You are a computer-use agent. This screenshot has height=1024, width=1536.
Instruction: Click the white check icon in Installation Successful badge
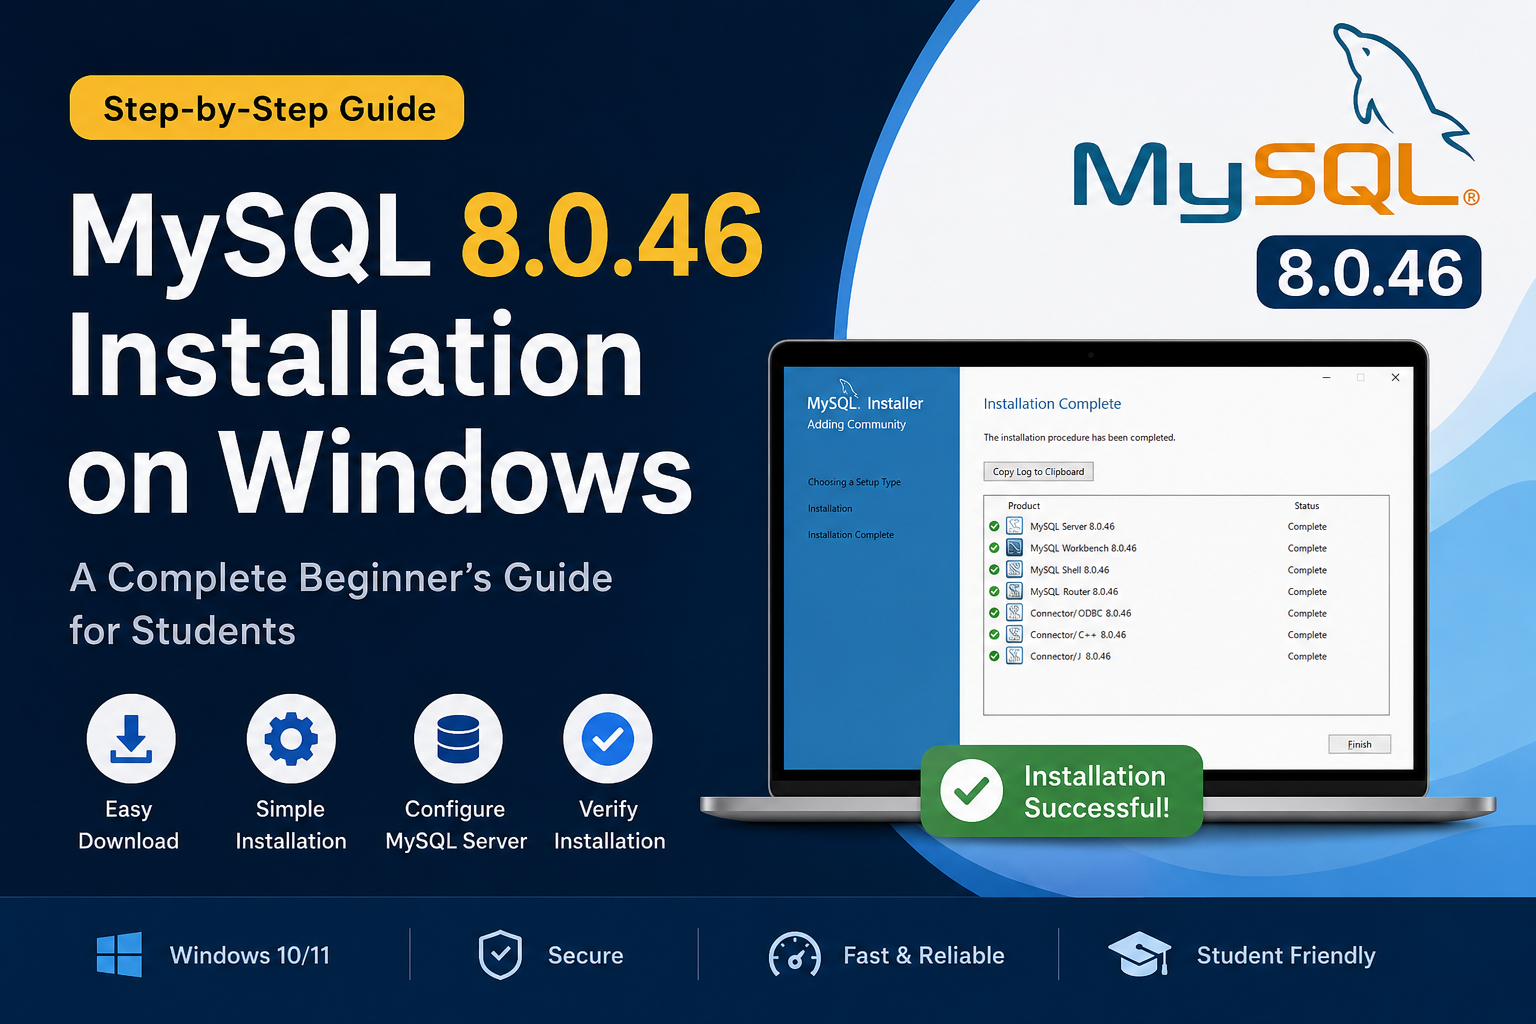[x=971, y=791]
